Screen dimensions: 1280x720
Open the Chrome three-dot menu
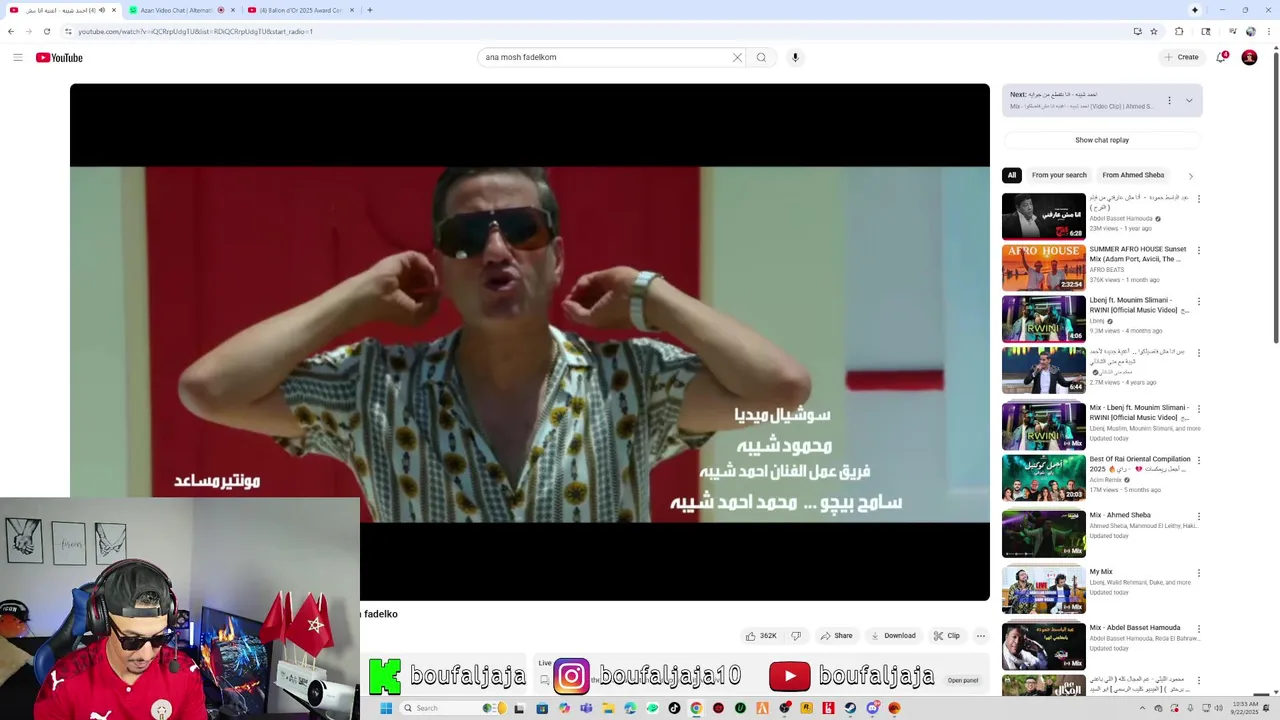coord(1271,31)
